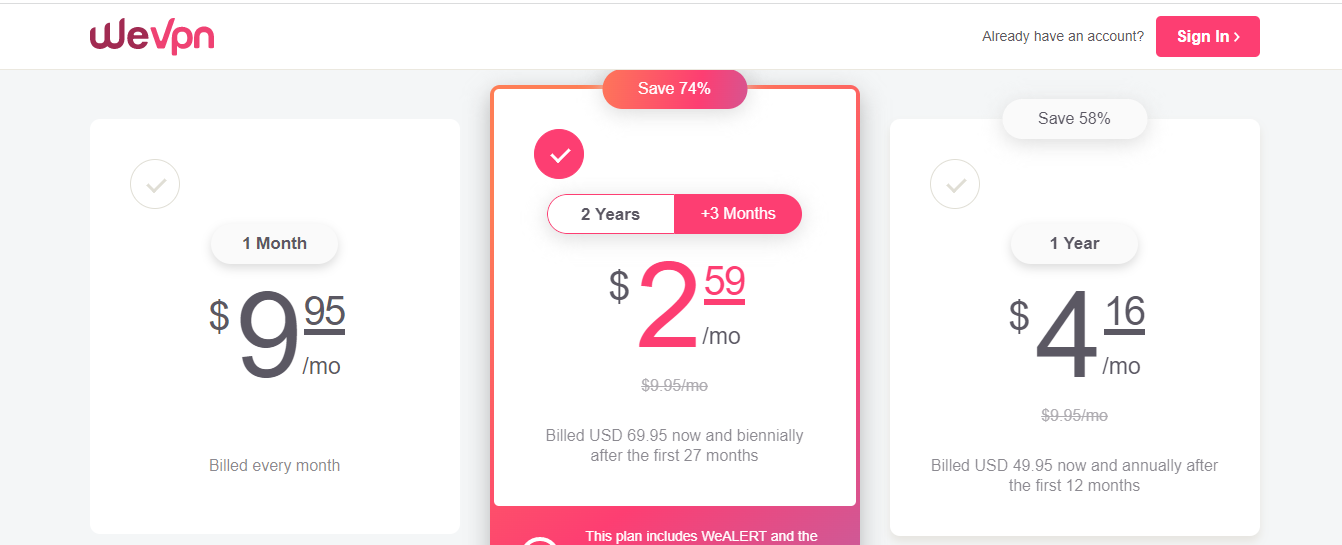Screen dimensions: 1342x545
Task: Choose the 2 Years segment toggle
Action: (610, 214)
